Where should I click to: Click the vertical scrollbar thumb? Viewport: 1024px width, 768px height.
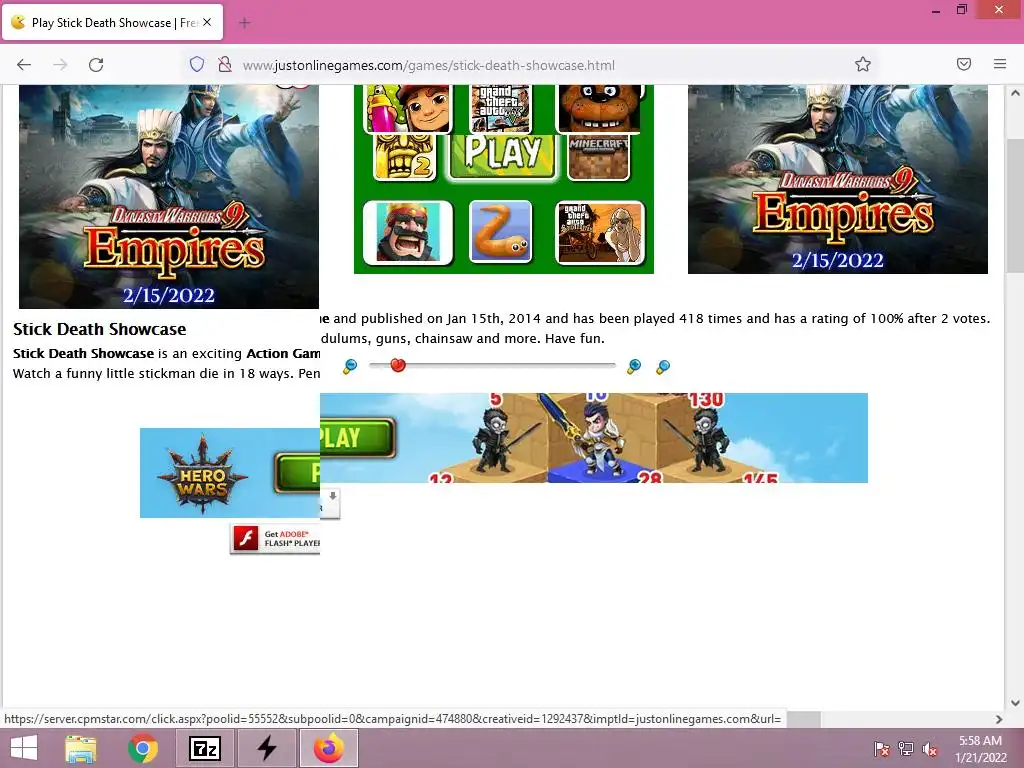pyautogui.click(x=1015, y=206)
